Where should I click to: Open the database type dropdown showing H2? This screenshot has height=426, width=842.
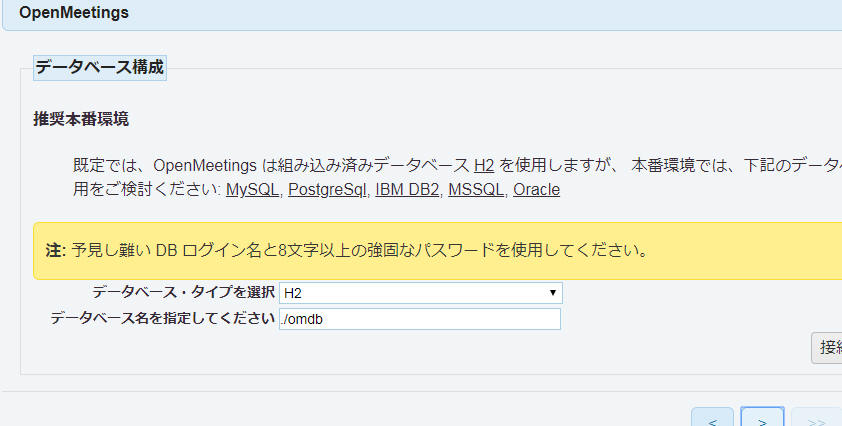click(418, 293)
